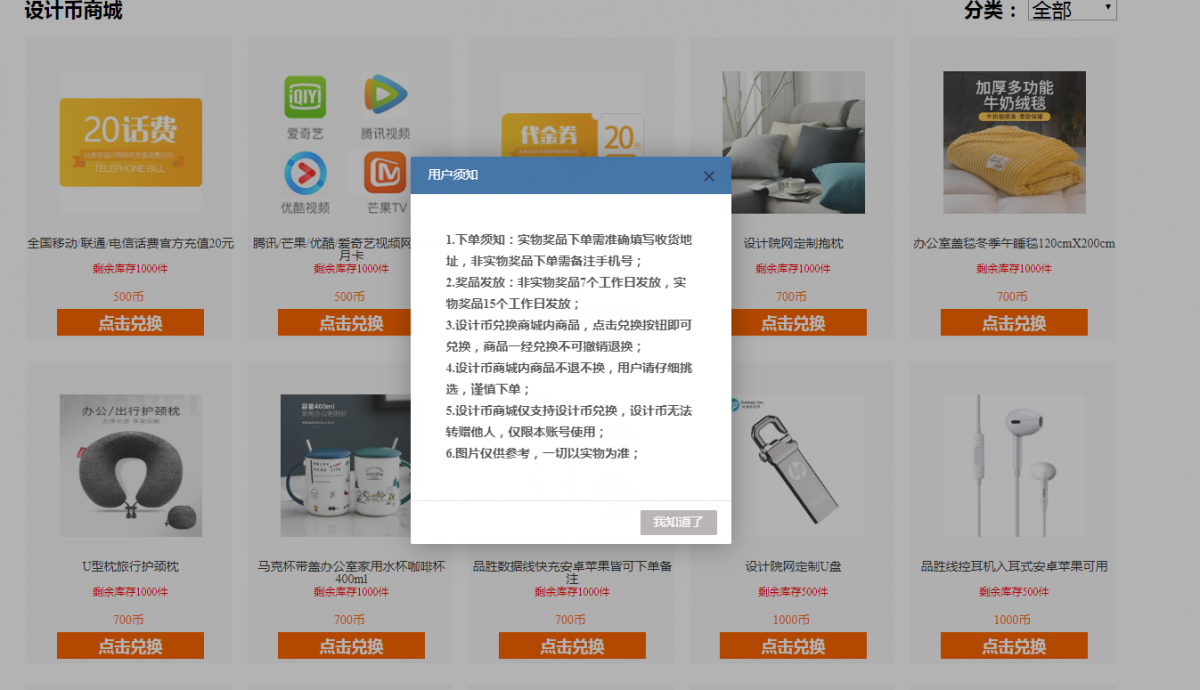
Task: Click the title 品胜数据线快充安卓苹果
Action: (572, 572)
